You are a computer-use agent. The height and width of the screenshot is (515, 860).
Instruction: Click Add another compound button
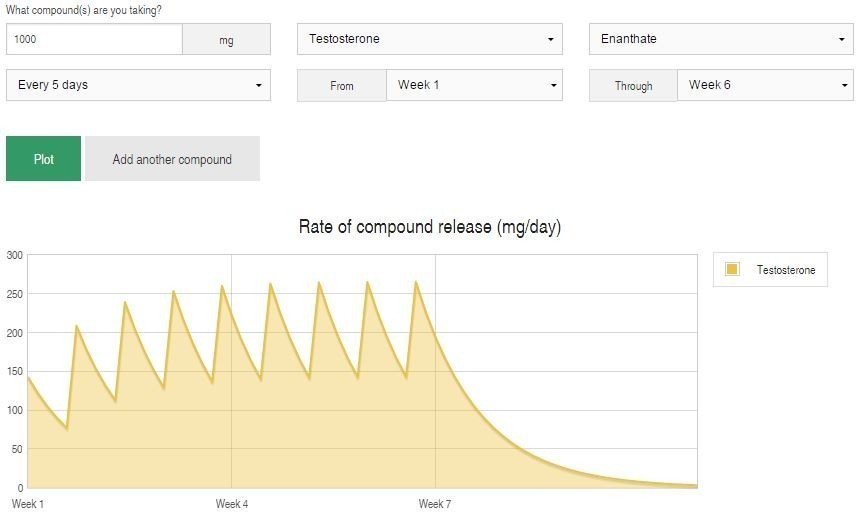[172, 159]
